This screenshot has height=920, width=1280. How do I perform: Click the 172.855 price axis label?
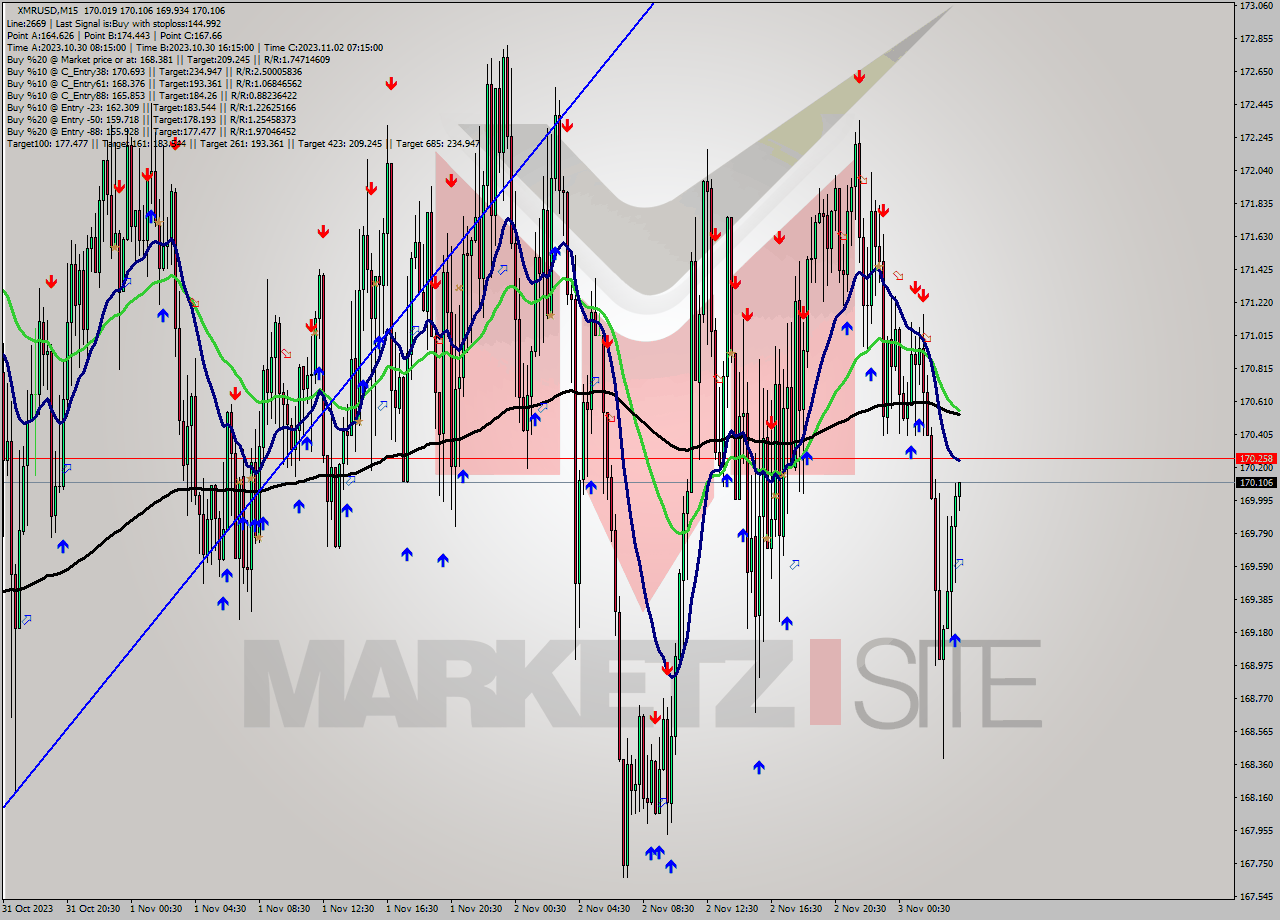coord(1256,39)
